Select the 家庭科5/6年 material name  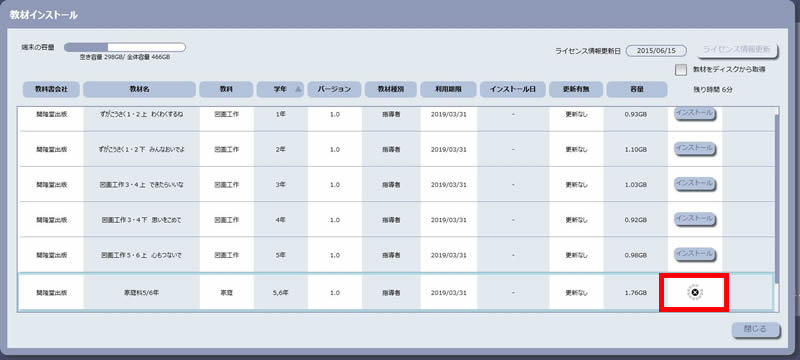click(141, 293)
